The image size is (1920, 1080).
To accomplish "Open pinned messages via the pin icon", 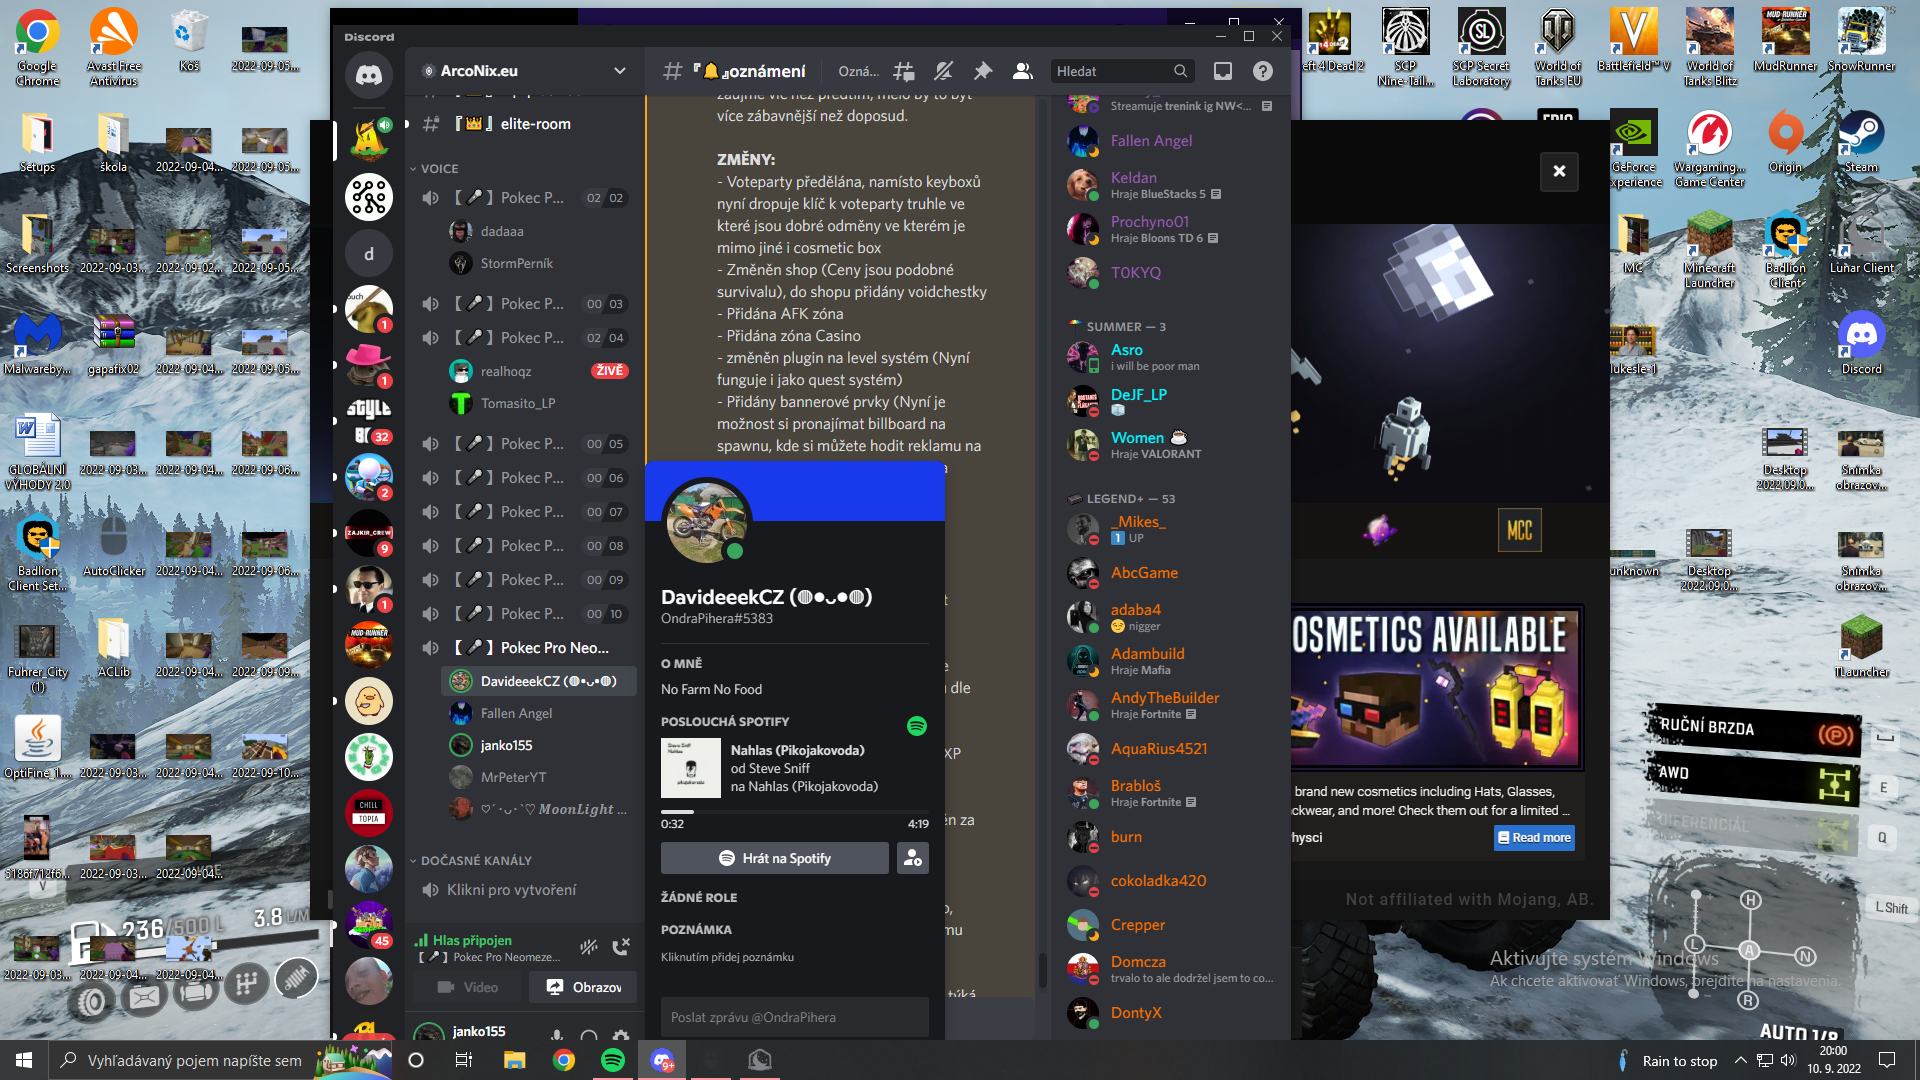I will tap(983, 71).
